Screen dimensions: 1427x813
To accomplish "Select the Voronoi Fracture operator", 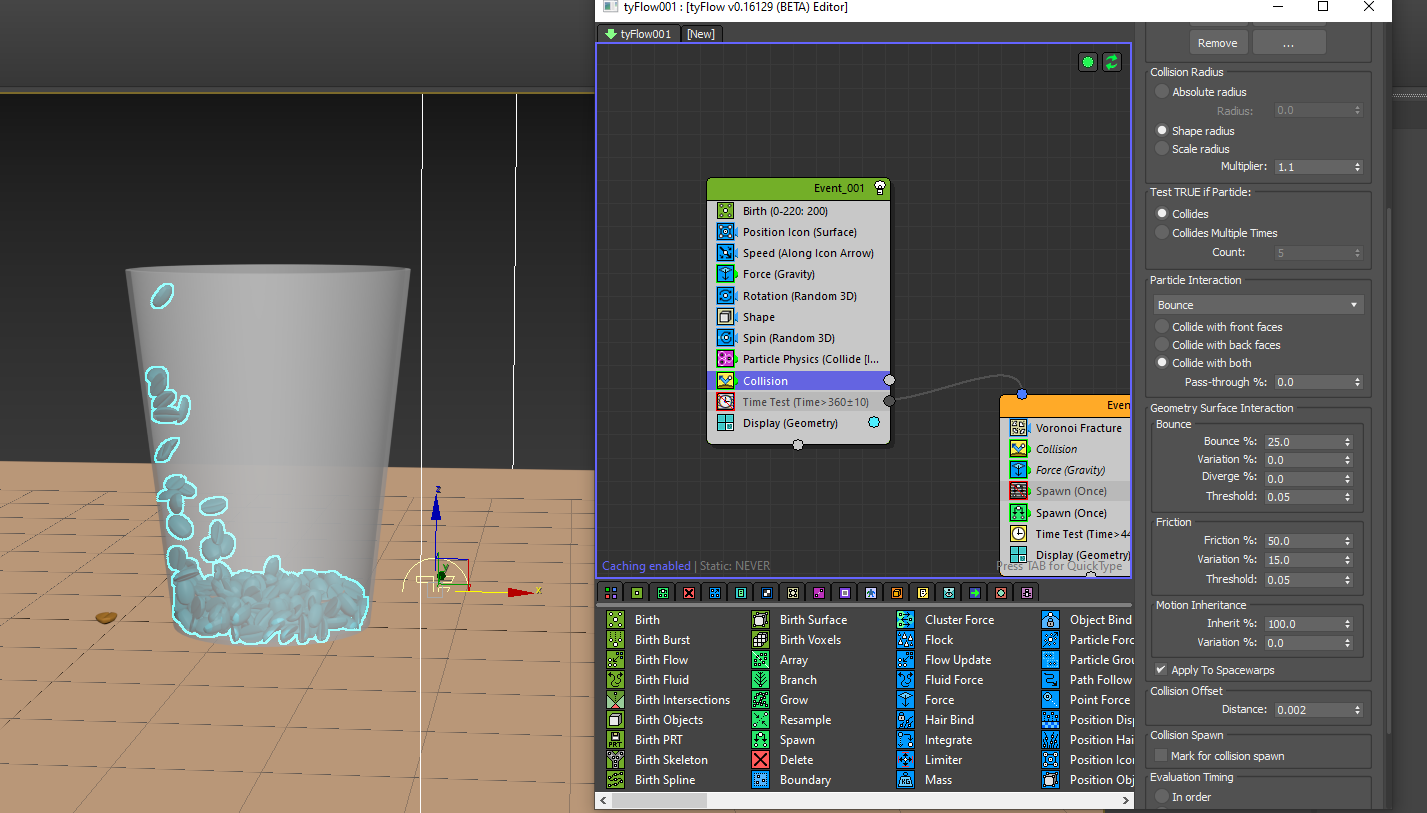I will coord(1065,428).
